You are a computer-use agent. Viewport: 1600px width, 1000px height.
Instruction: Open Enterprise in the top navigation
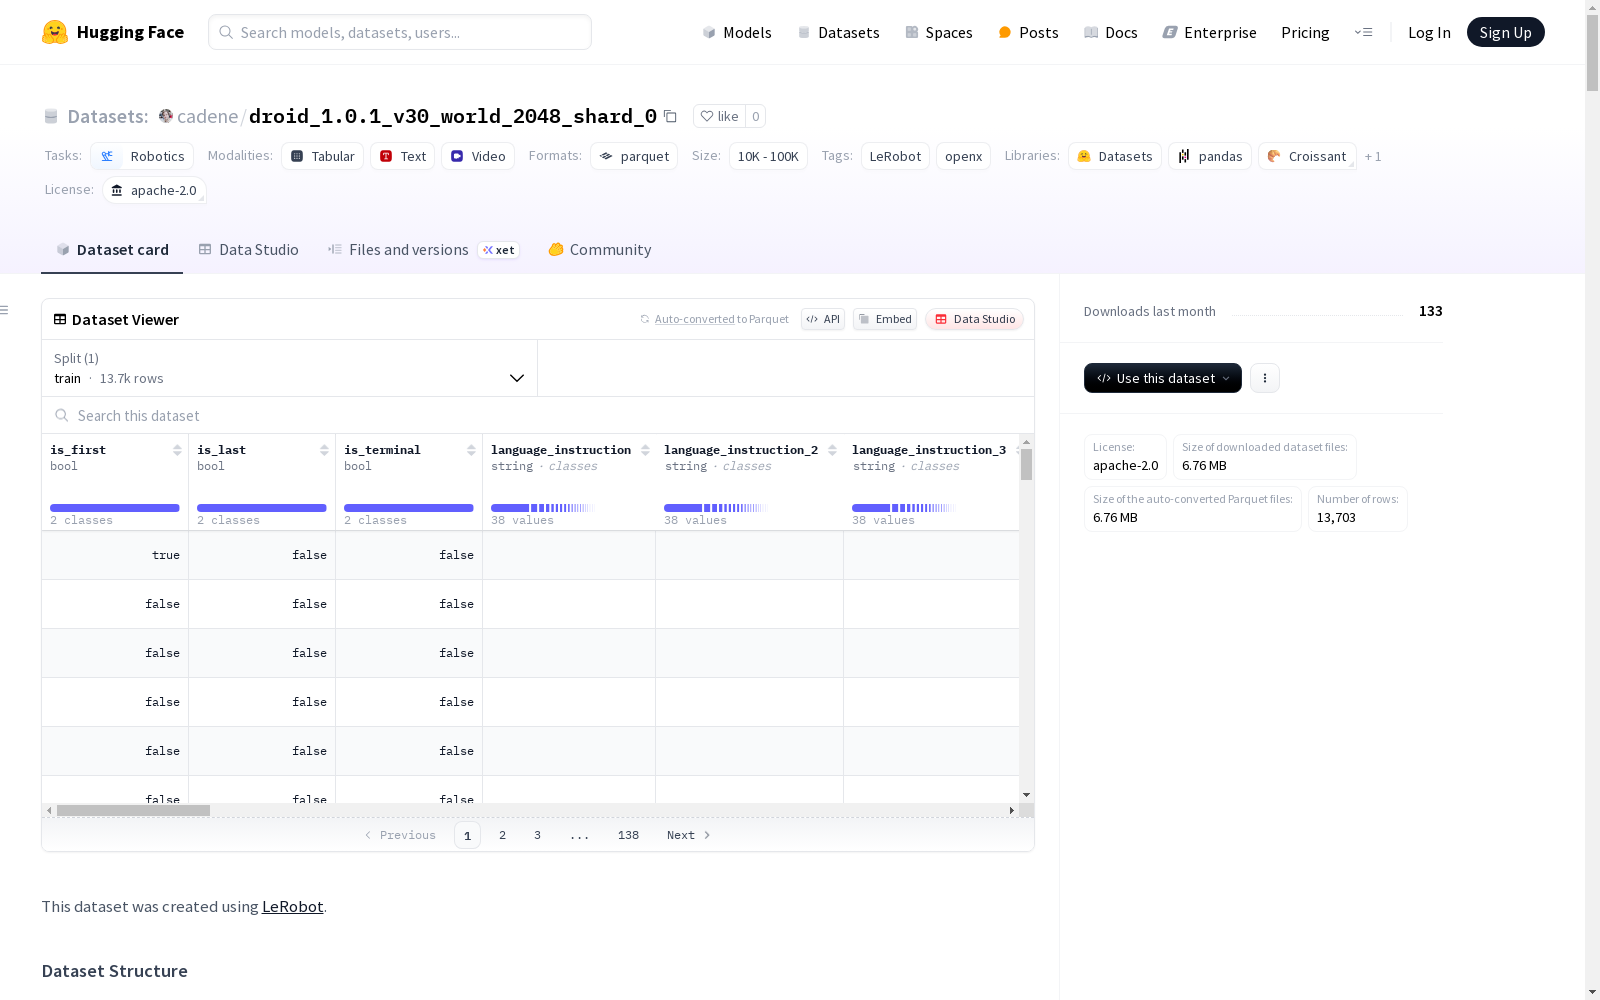[x=1210, y=32]
